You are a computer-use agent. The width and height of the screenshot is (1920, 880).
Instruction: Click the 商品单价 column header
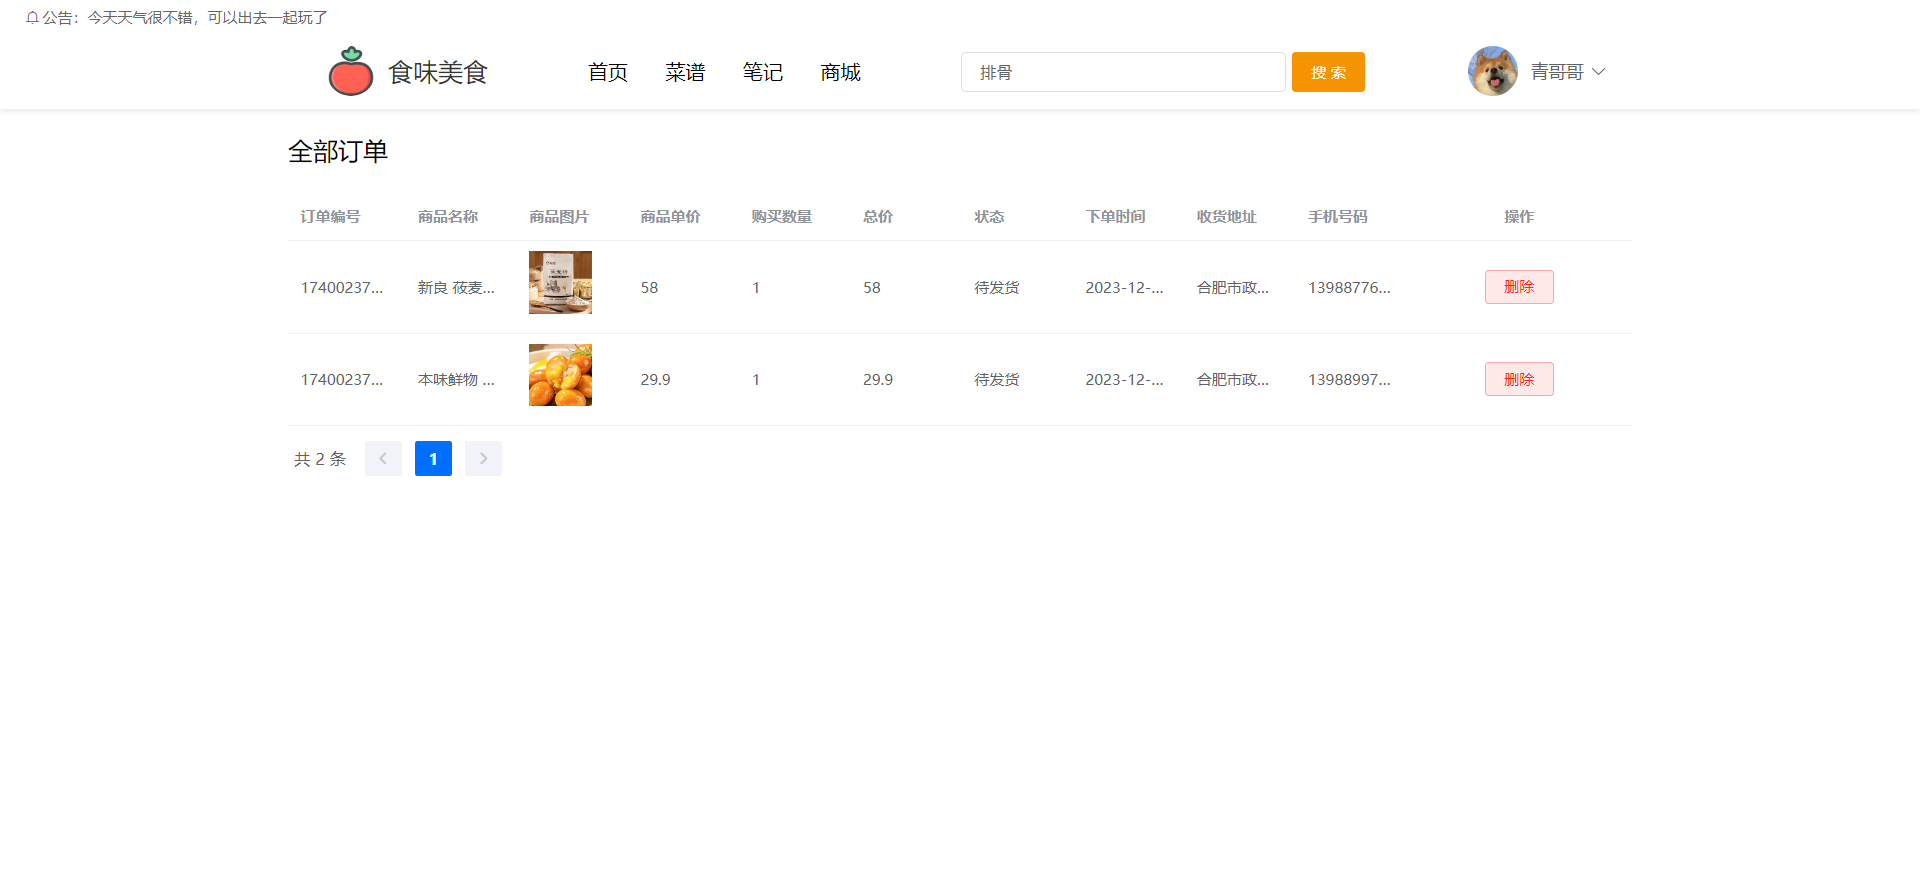[x=671, y=217]
